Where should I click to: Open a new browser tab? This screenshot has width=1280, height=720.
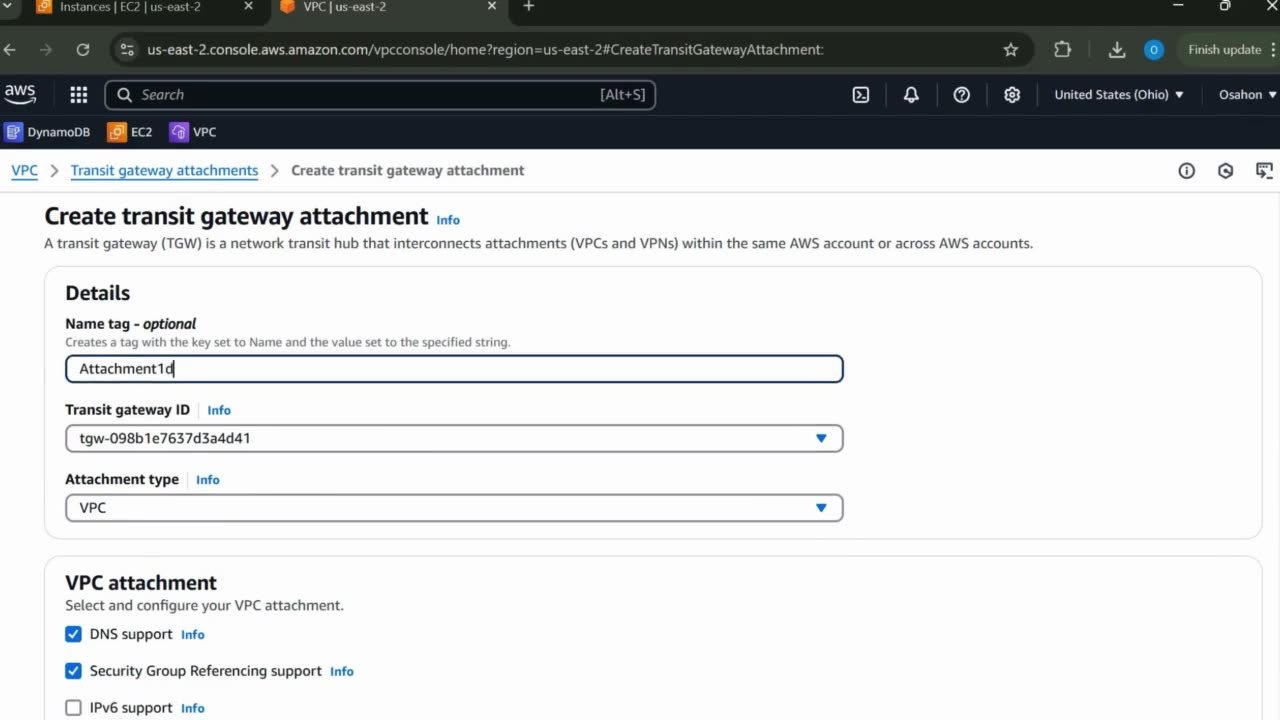[x=529, y=7]
